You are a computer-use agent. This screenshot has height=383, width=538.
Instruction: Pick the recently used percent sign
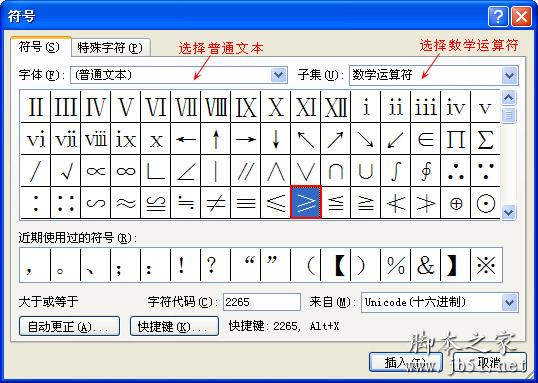(396, 265)
